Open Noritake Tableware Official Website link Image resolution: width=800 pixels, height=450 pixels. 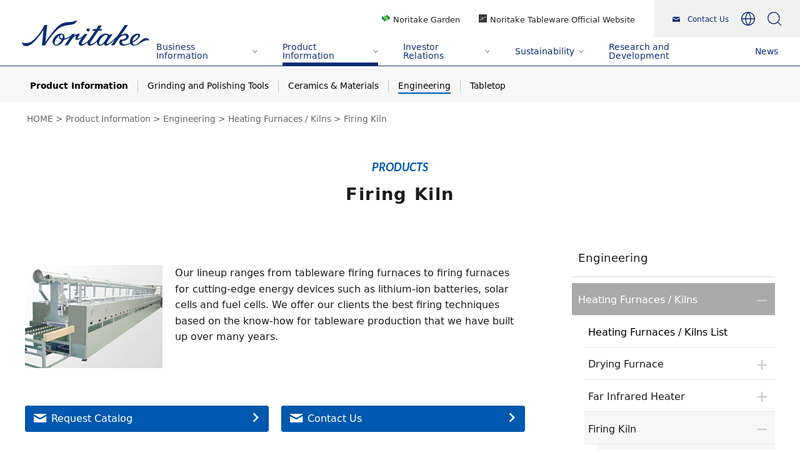tap(562, 19)
